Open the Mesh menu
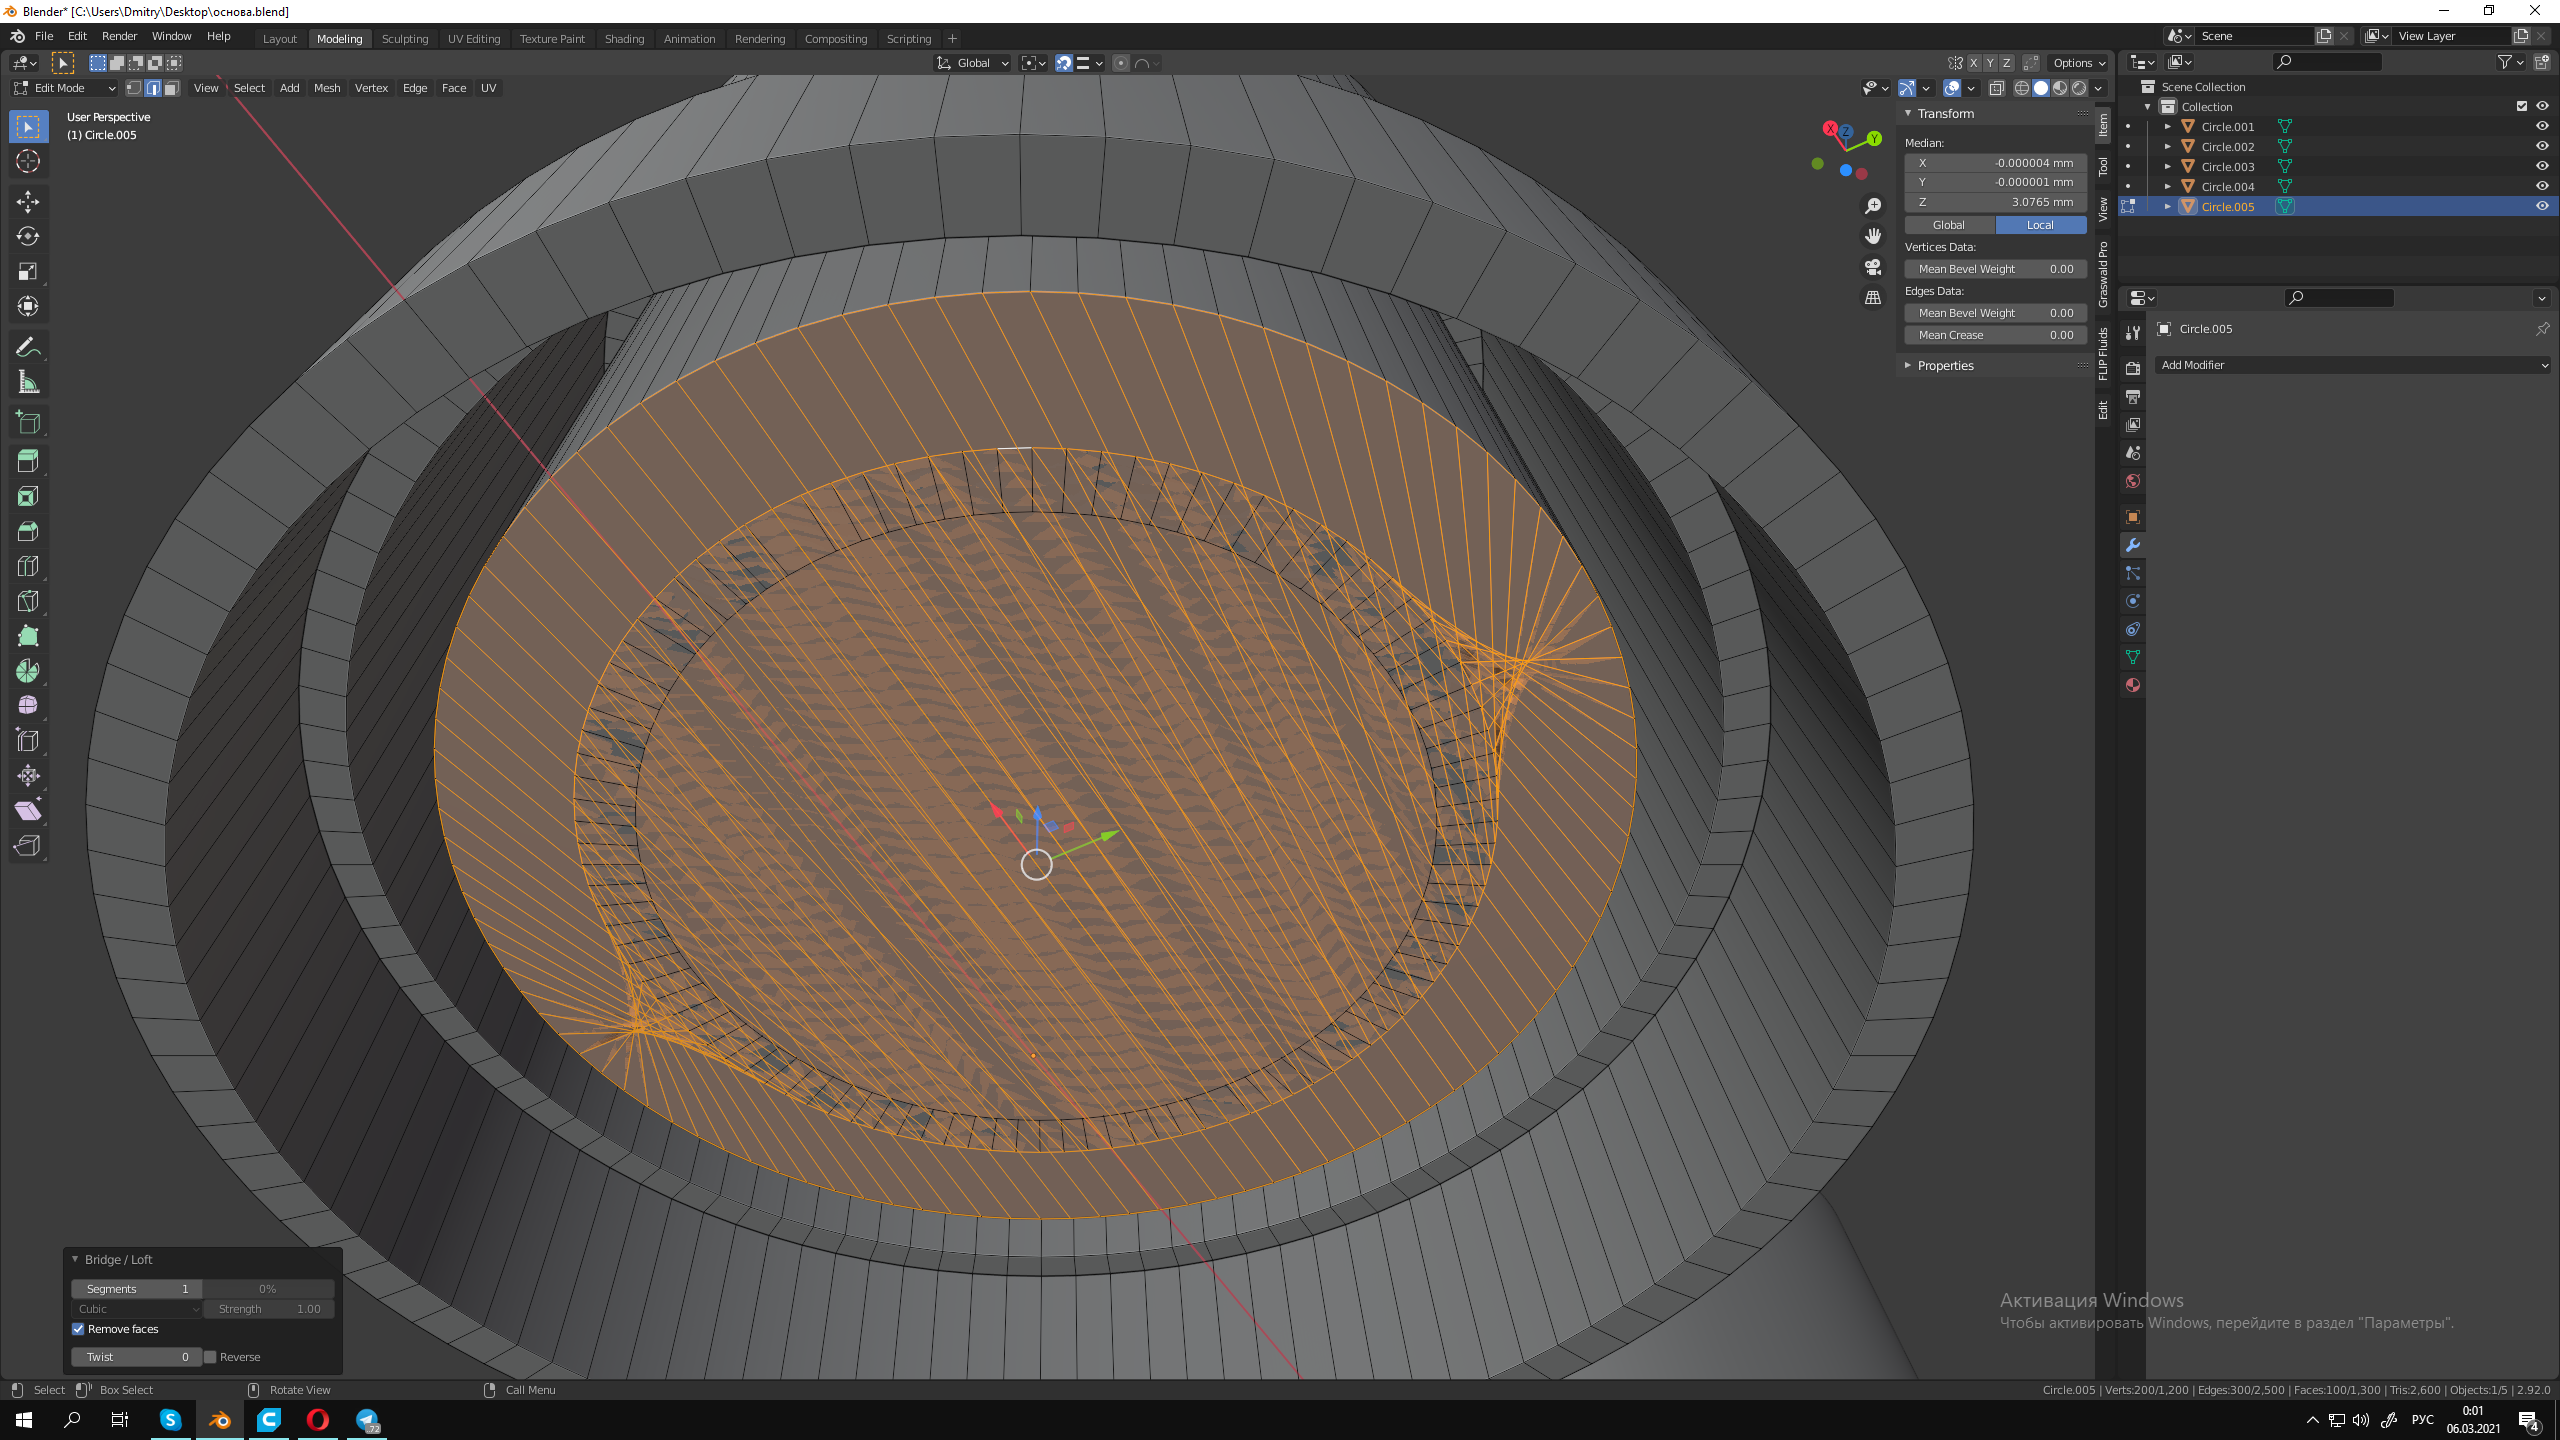Viewport: 2560px width, 1440px height. tap(327, 88)
